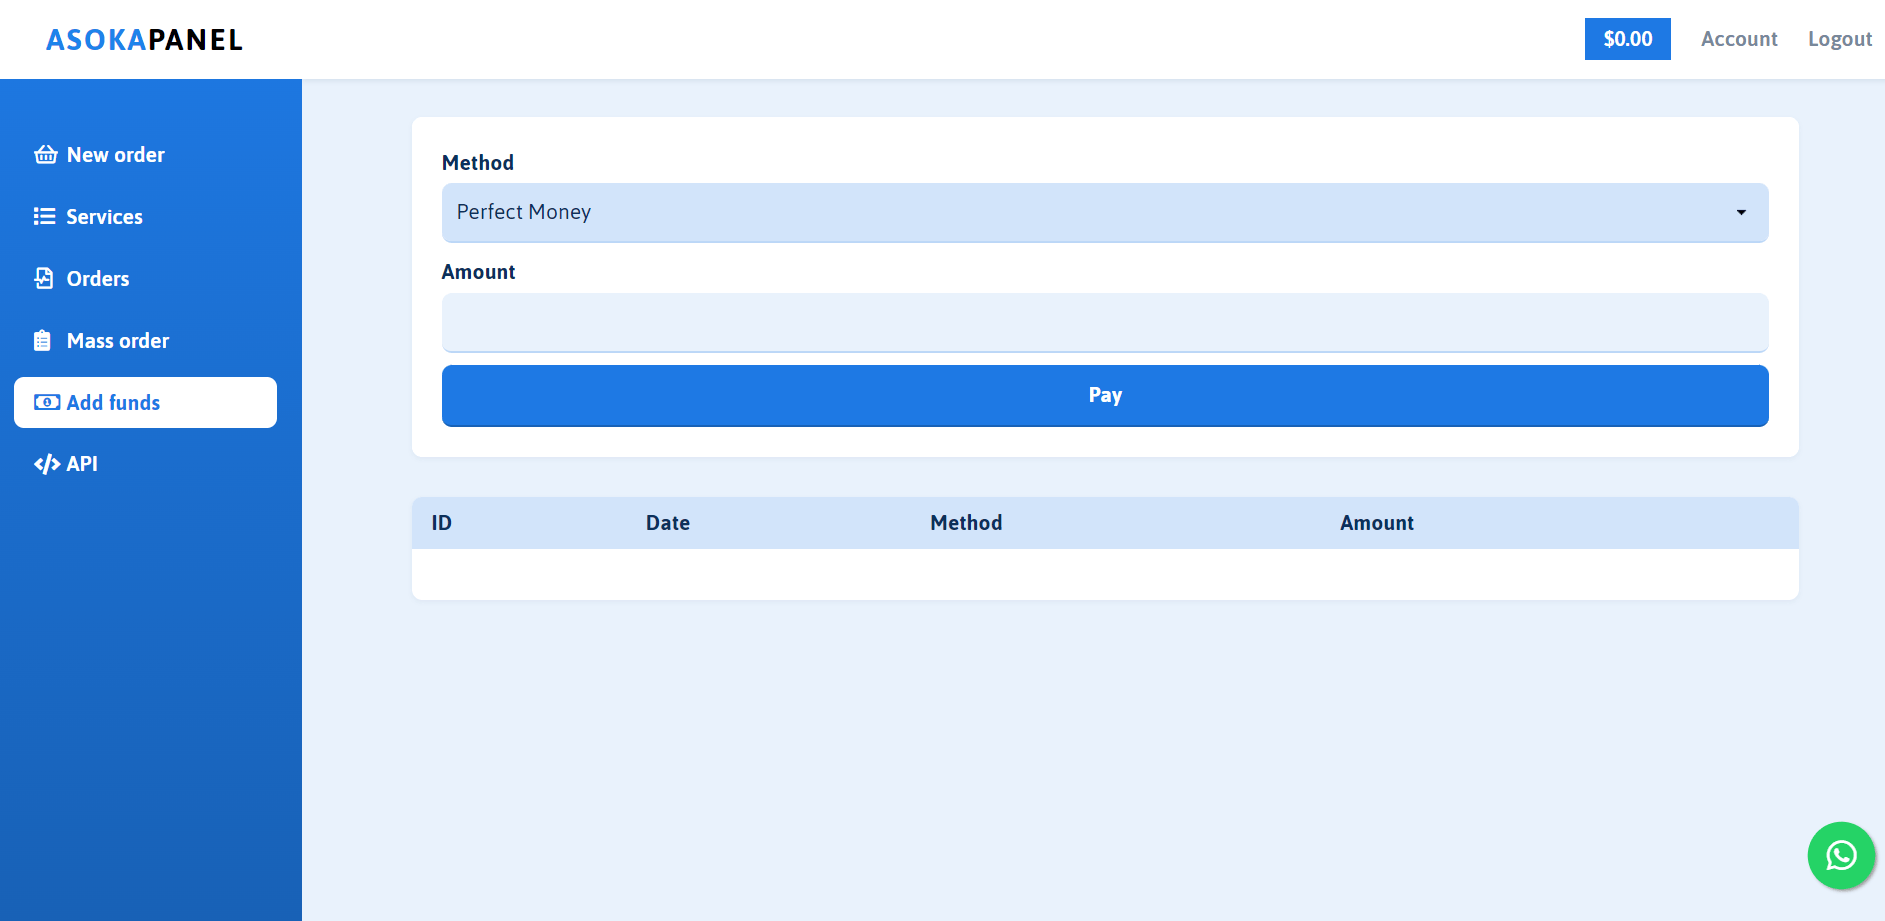Screen dimensions: 1885x921
Task: Click the Mass order clipboard icon
Action: [x=42, y=341]
